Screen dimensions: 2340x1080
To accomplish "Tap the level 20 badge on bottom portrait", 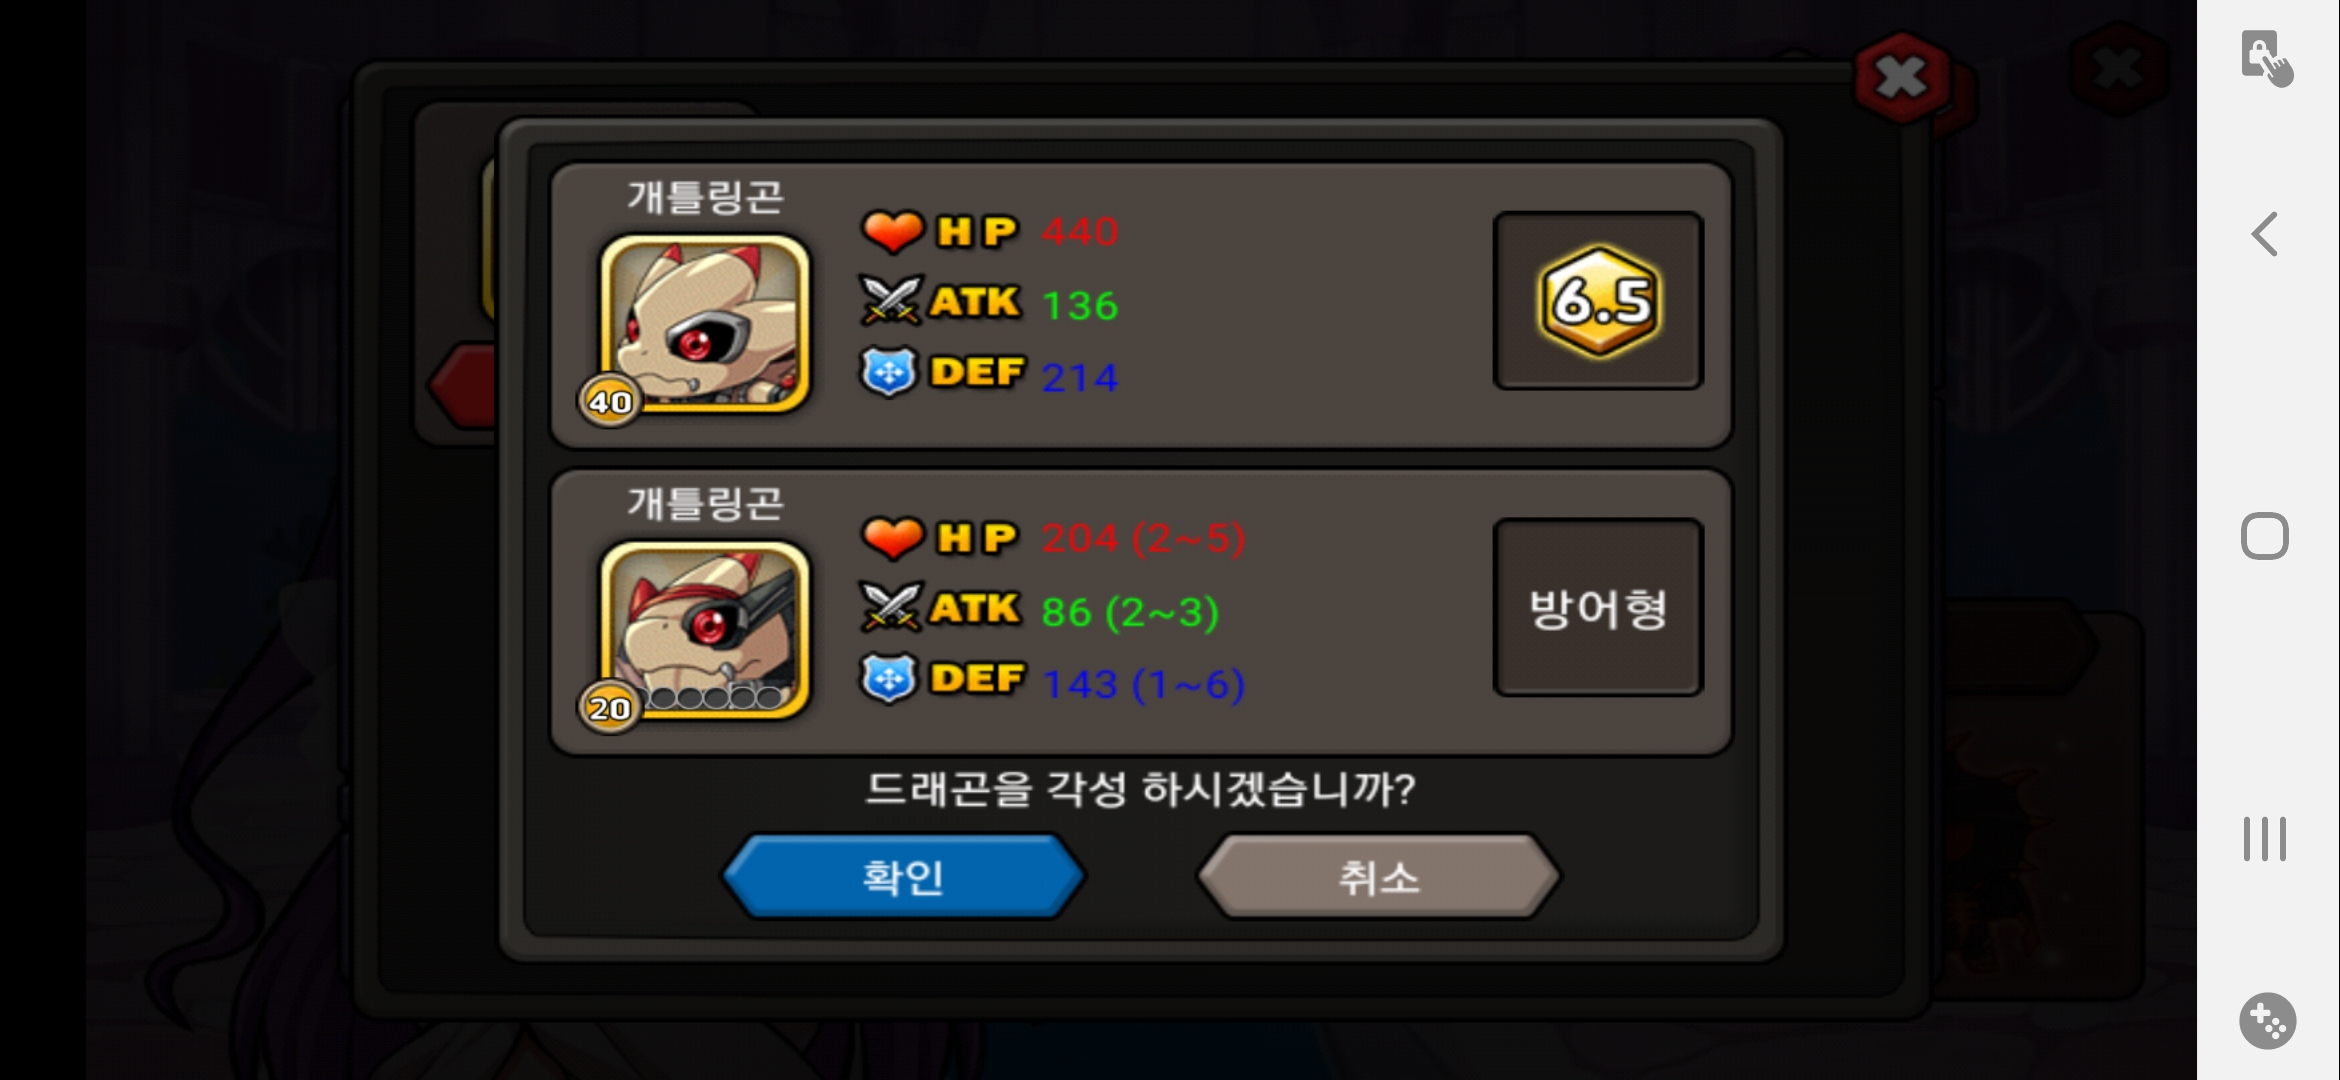I will pyautogui.click(x=610, y=707).
